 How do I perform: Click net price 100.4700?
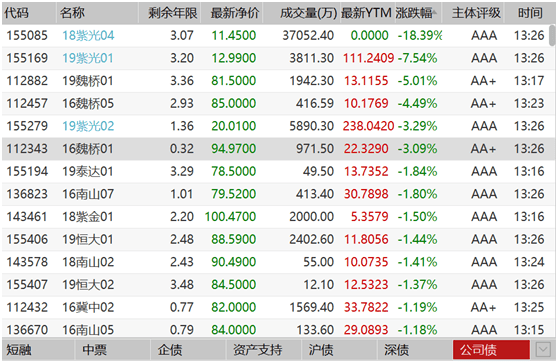click(230, 217)
